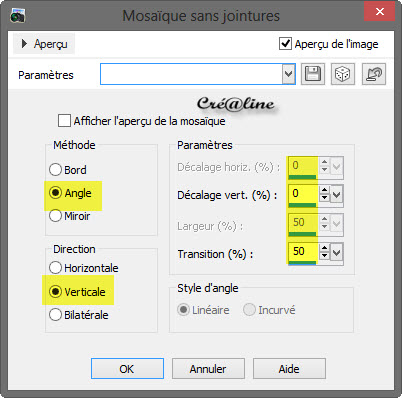
Task: Enable Afficher l'aperçu de la mosaïque checkbox
Action: point(64,121)
